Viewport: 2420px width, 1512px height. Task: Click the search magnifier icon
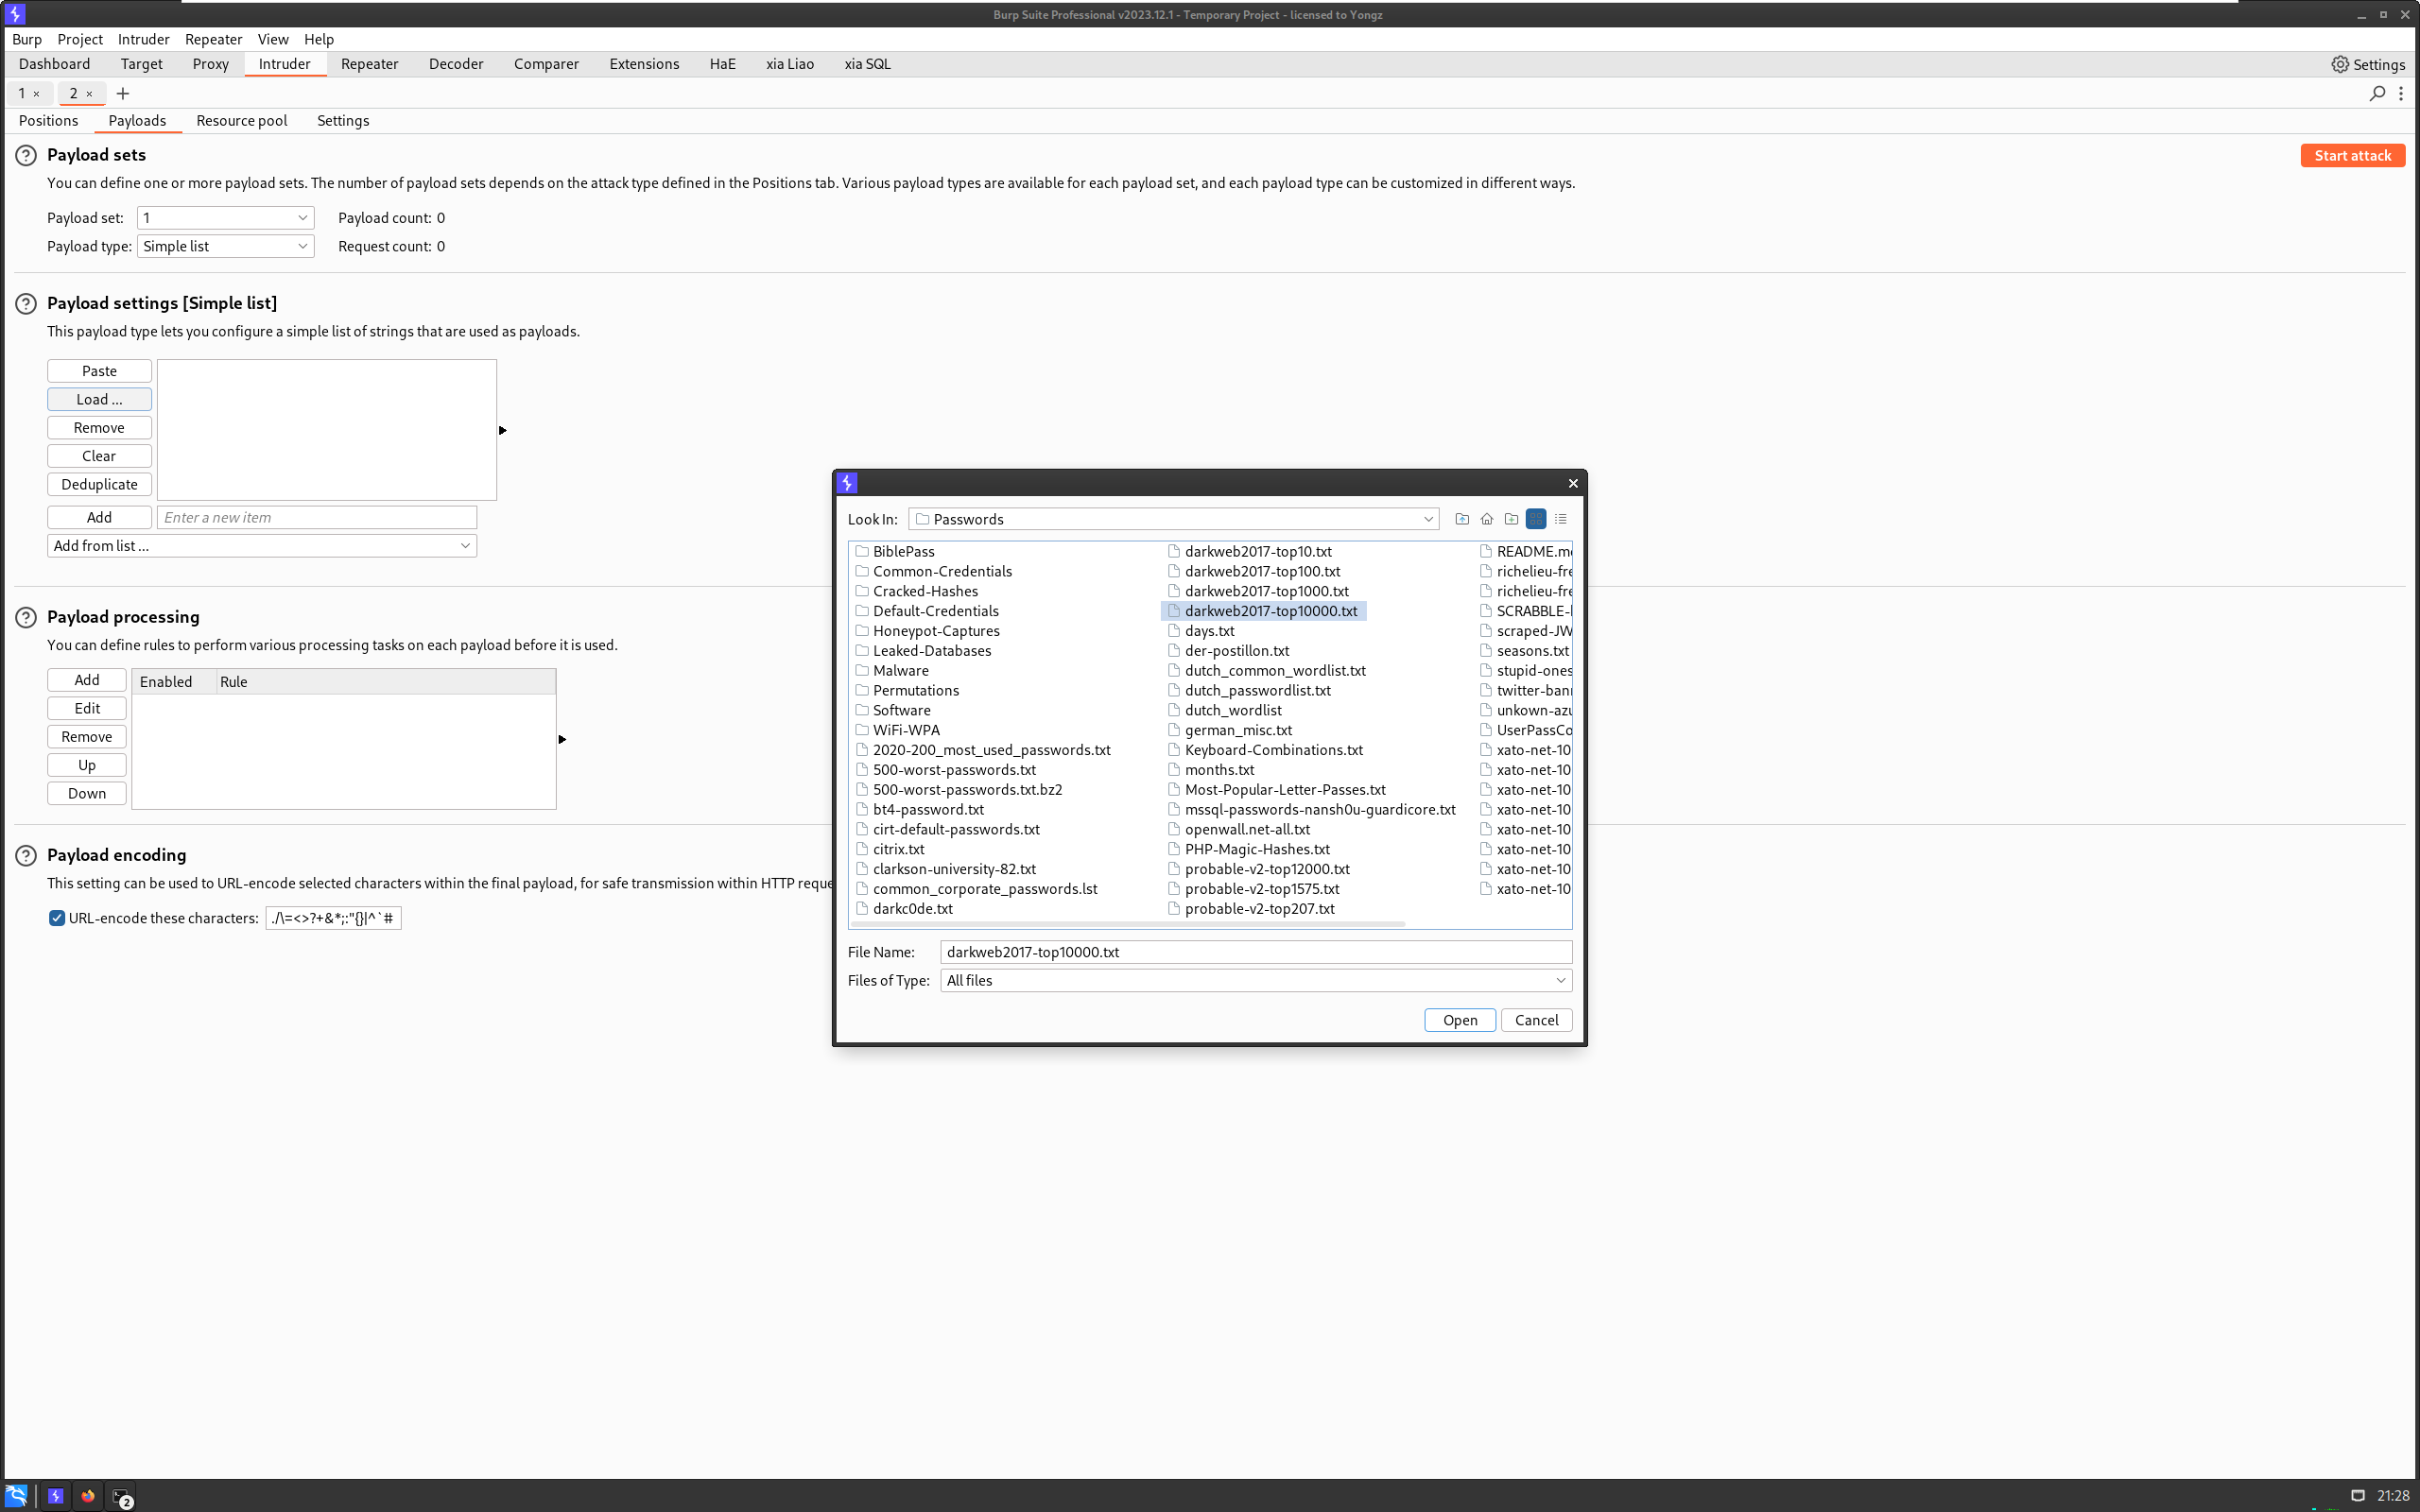[2377, 93]
